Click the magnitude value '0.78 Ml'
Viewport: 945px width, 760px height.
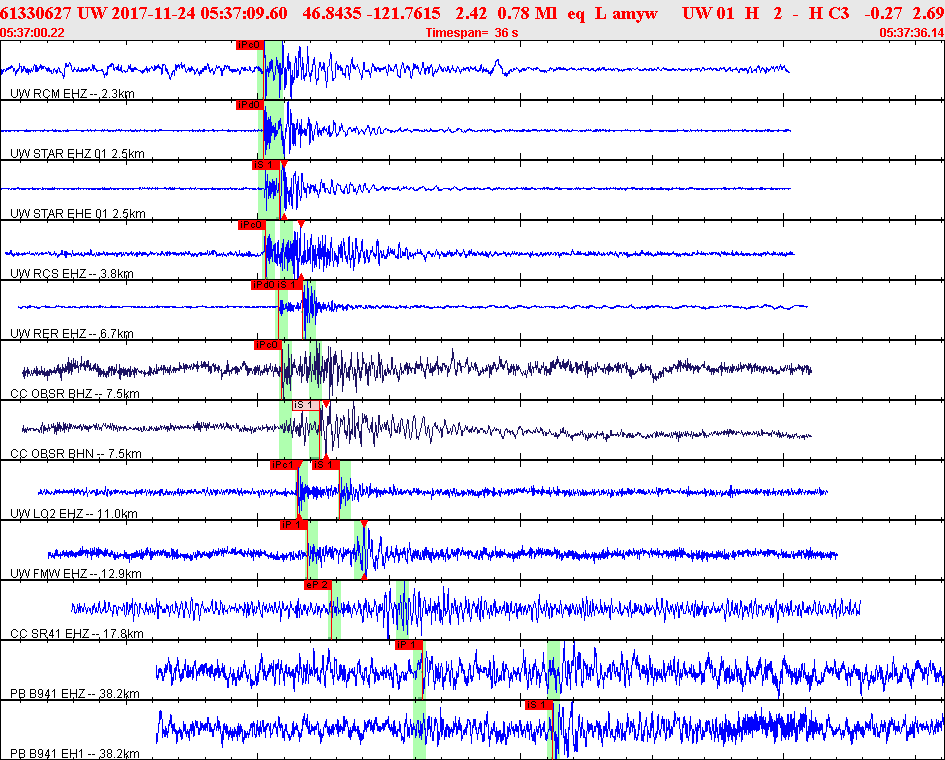coord(527,13)
